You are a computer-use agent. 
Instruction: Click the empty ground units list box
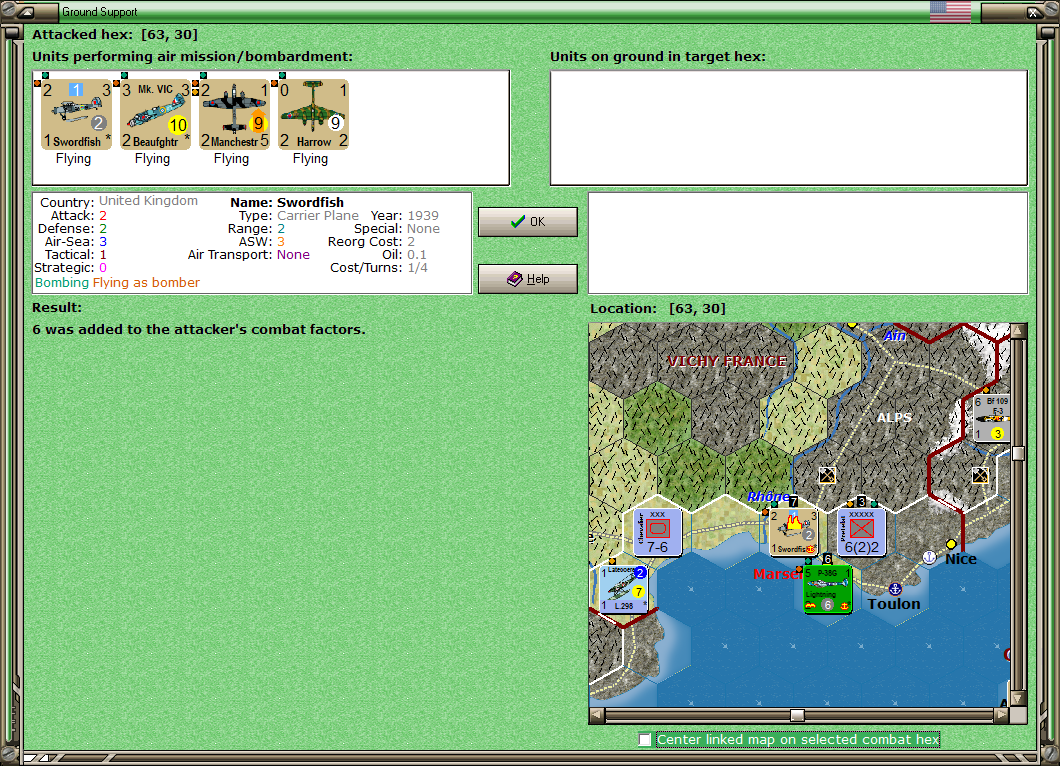click(789, 128)
